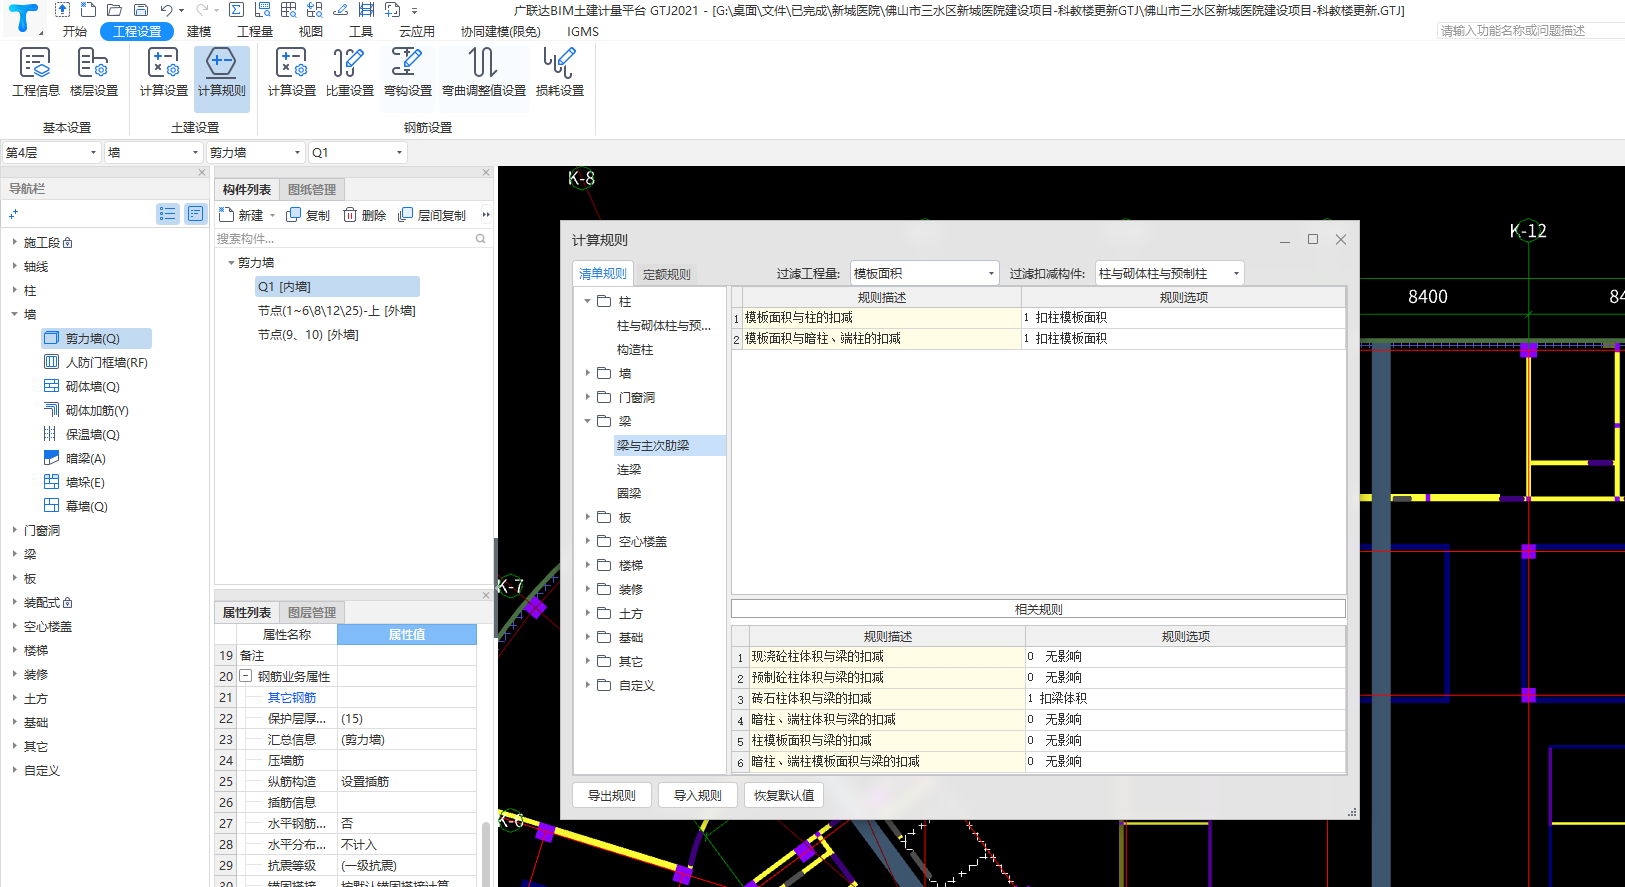Switch to 图层管理 tab beside 属性列表
The width and height of the screenshot is (1625, 887).
pyautogui.click(x=312, y=612)
